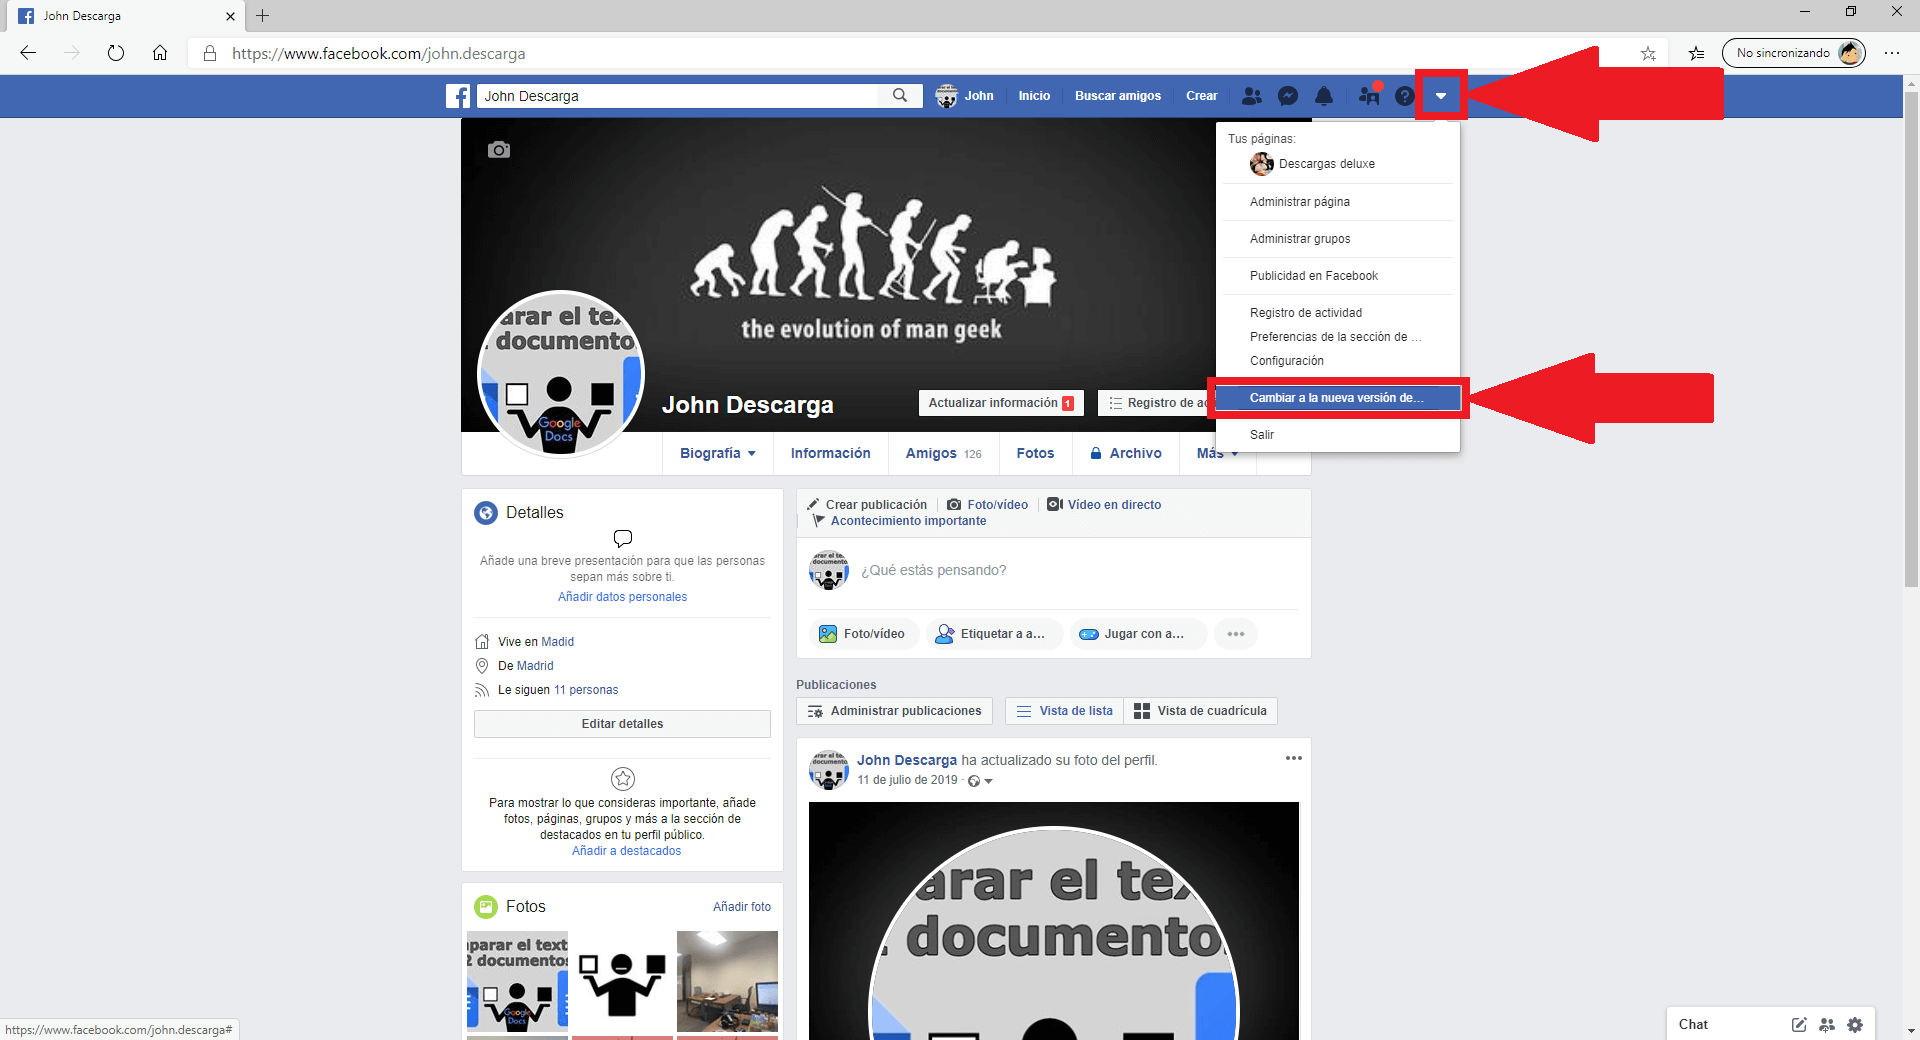Open post options ellipsis menu
This screenshot has width=1920, height=1040.
pos(1294,758)
